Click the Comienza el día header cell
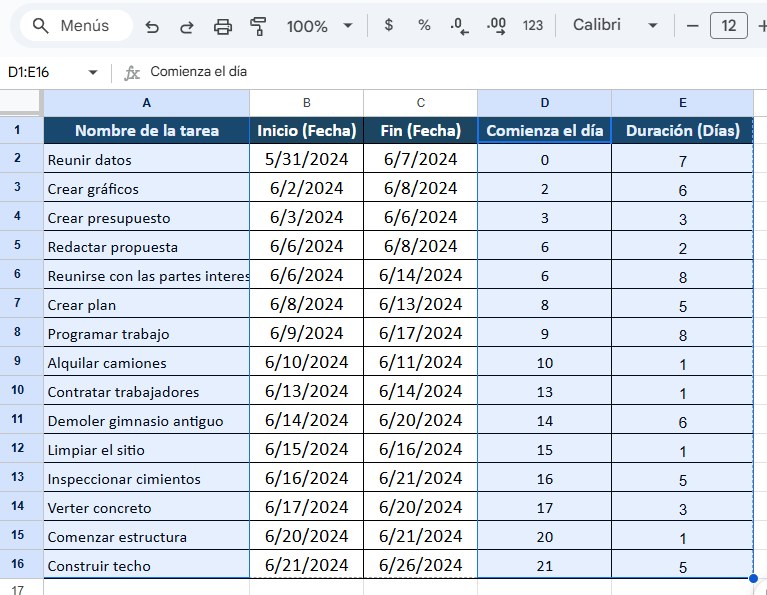 (x=544, y=131)
